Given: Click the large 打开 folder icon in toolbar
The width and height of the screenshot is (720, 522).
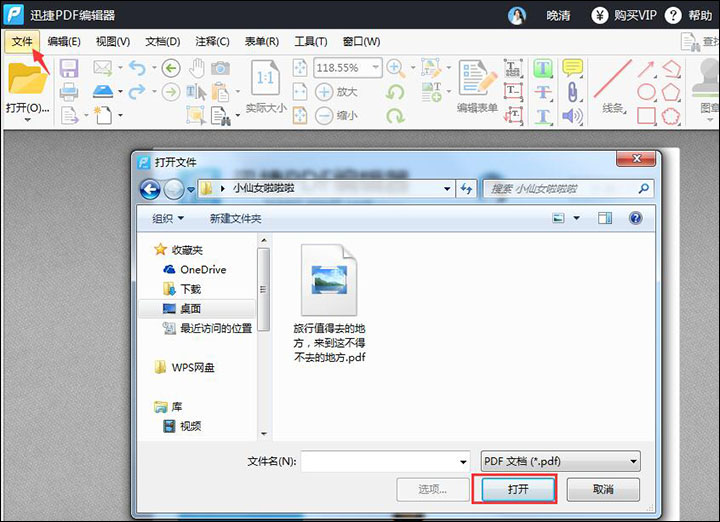Looking at the screenshot, I should click(x=27, y=78).
